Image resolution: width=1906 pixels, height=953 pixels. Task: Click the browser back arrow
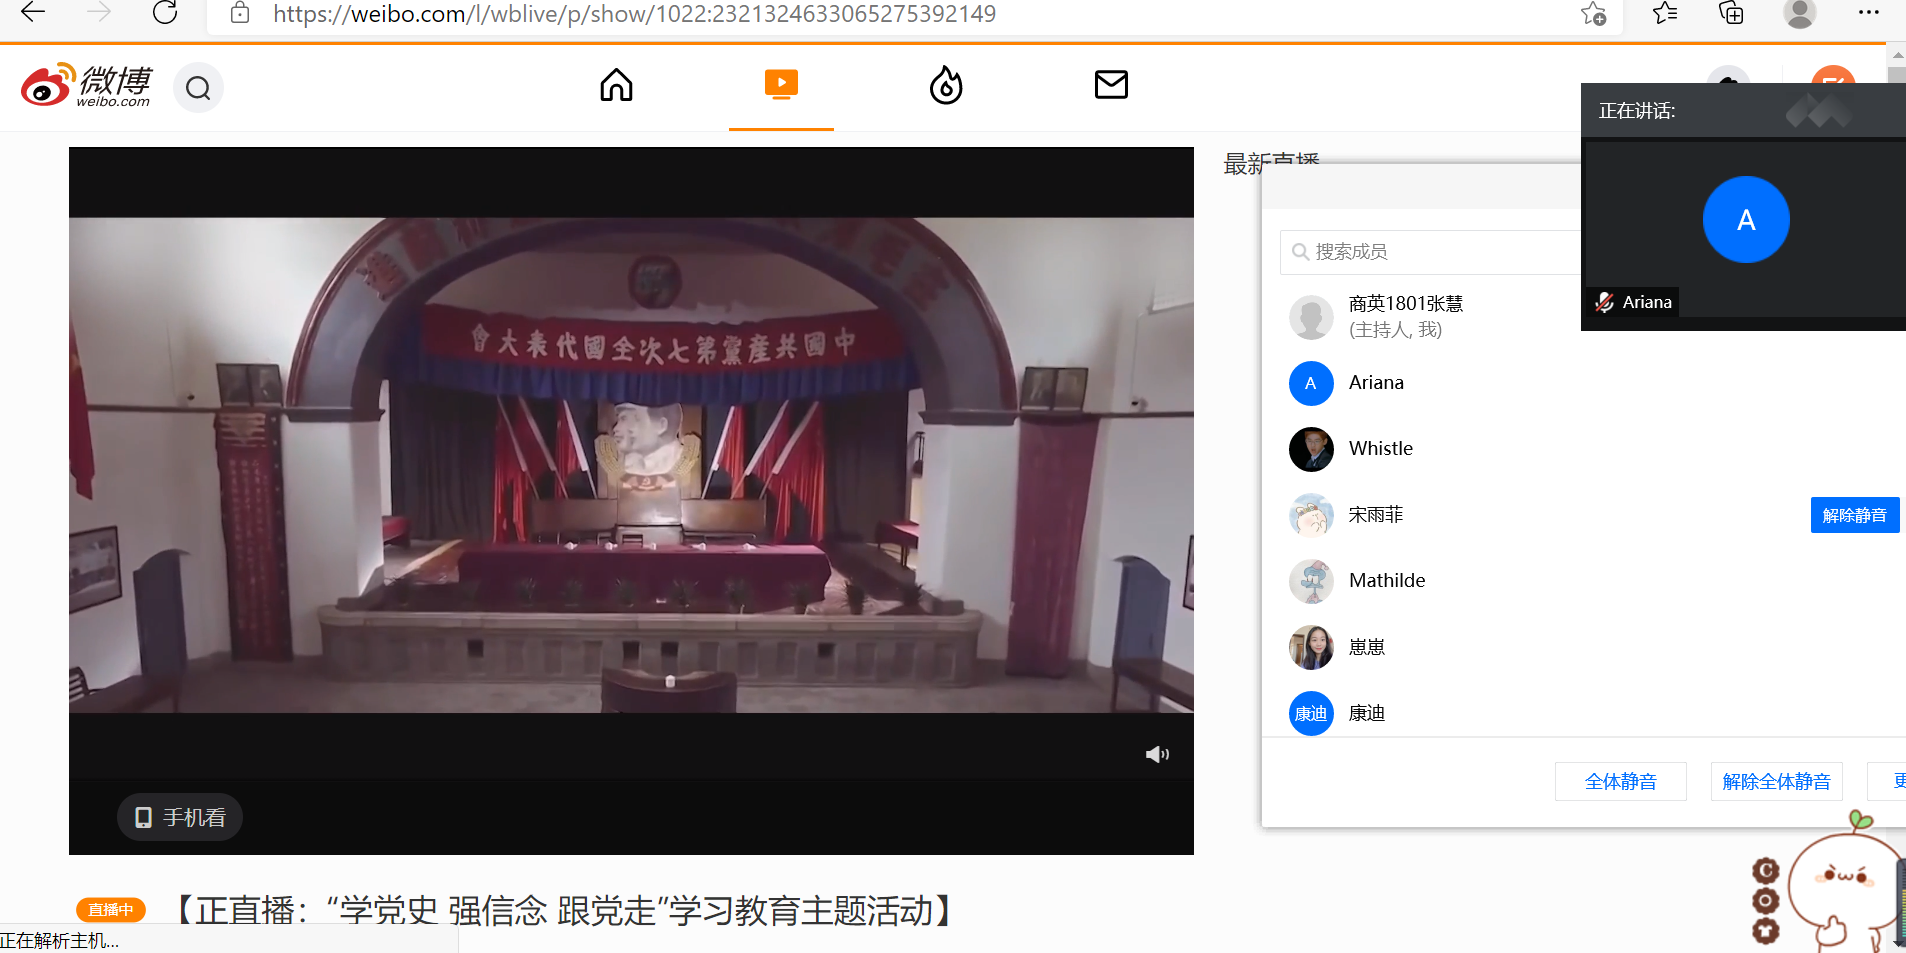click(33, 13)
